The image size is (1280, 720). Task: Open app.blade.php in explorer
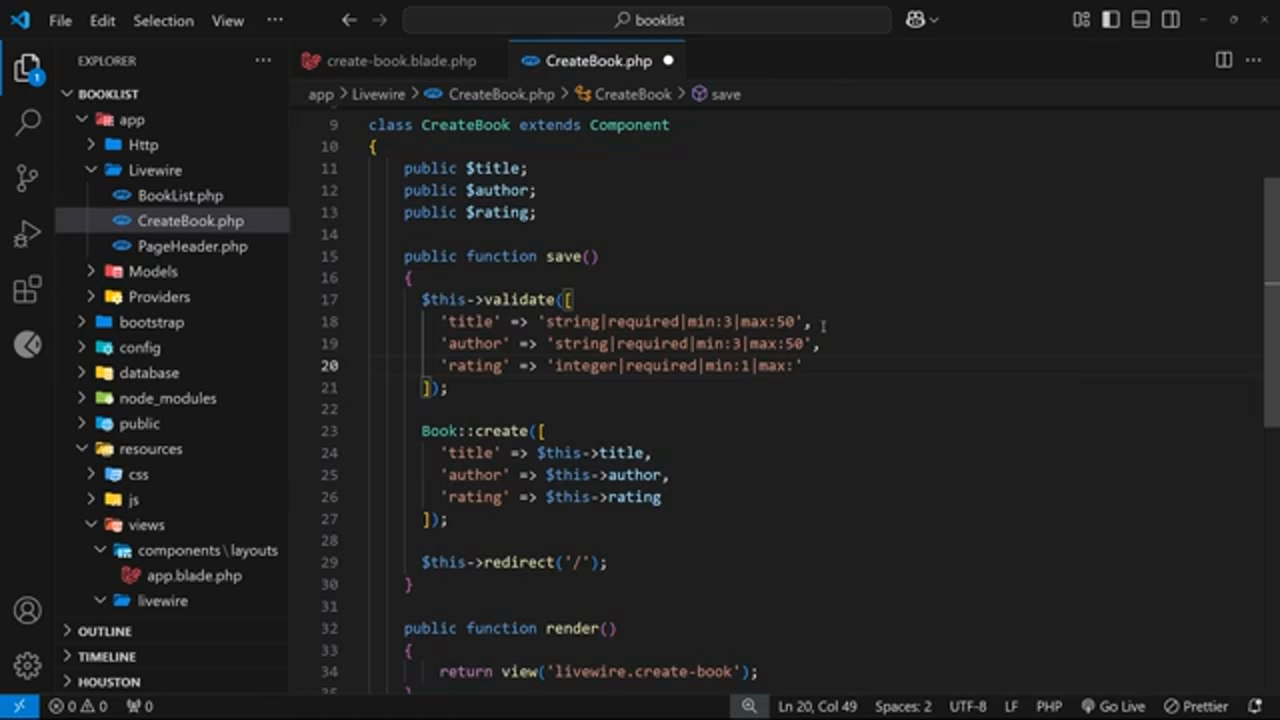194,576
